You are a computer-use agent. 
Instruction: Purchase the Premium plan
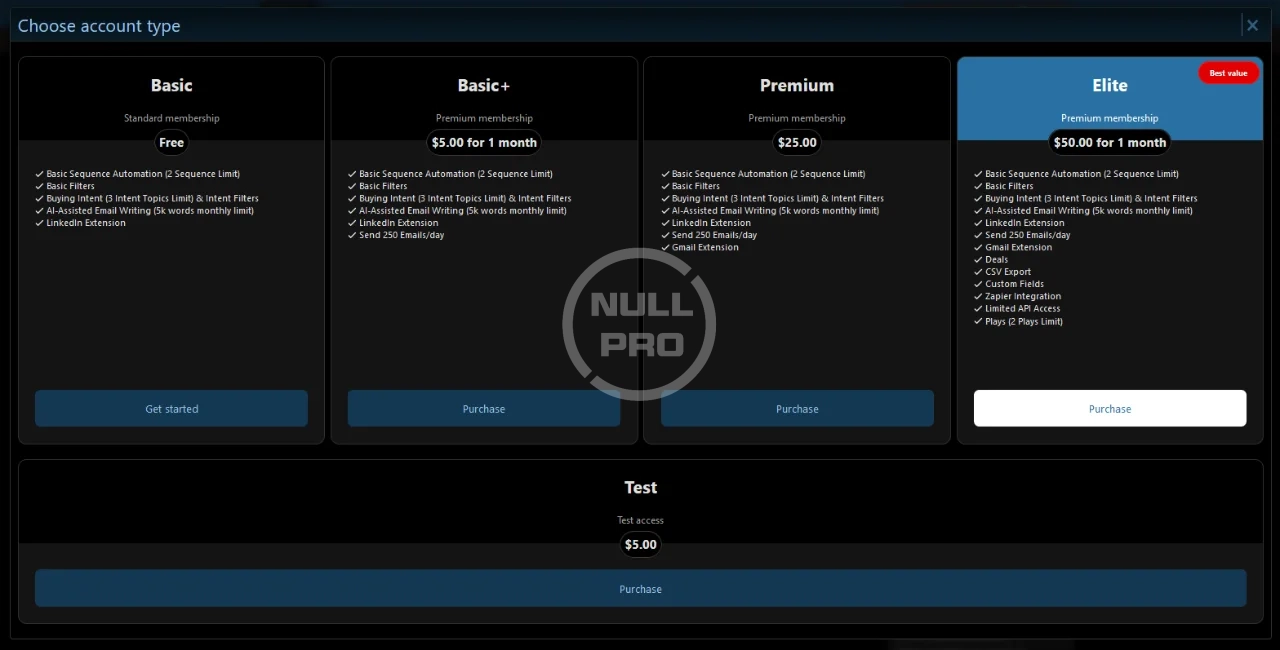point(797,409)
